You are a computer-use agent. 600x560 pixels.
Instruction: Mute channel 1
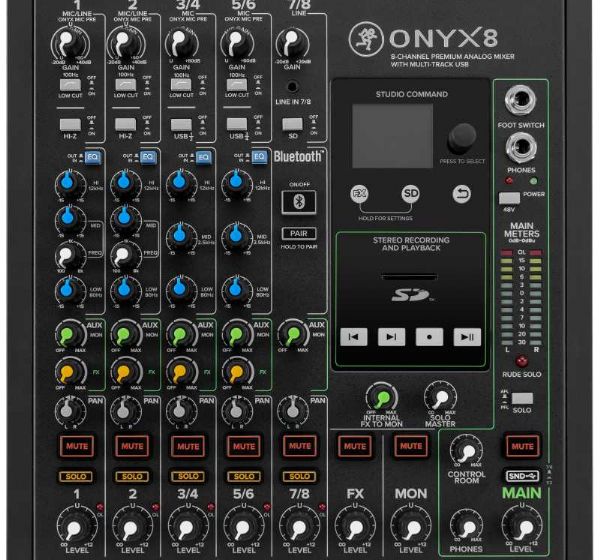tap(77, 446)
